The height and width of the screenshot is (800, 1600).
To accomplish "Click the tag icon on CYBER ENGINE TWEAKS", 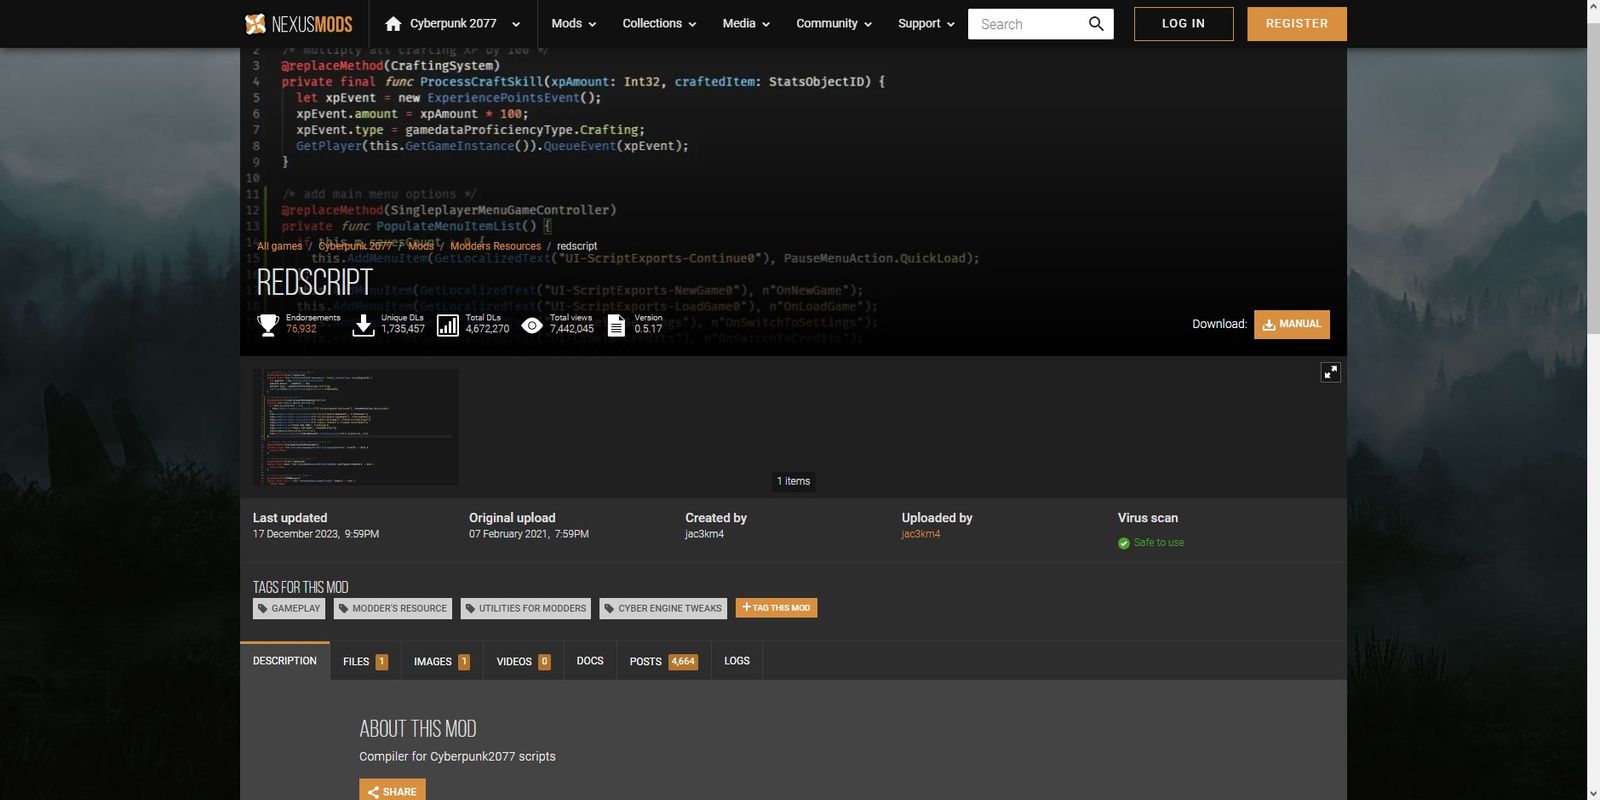I will [610, 608].
